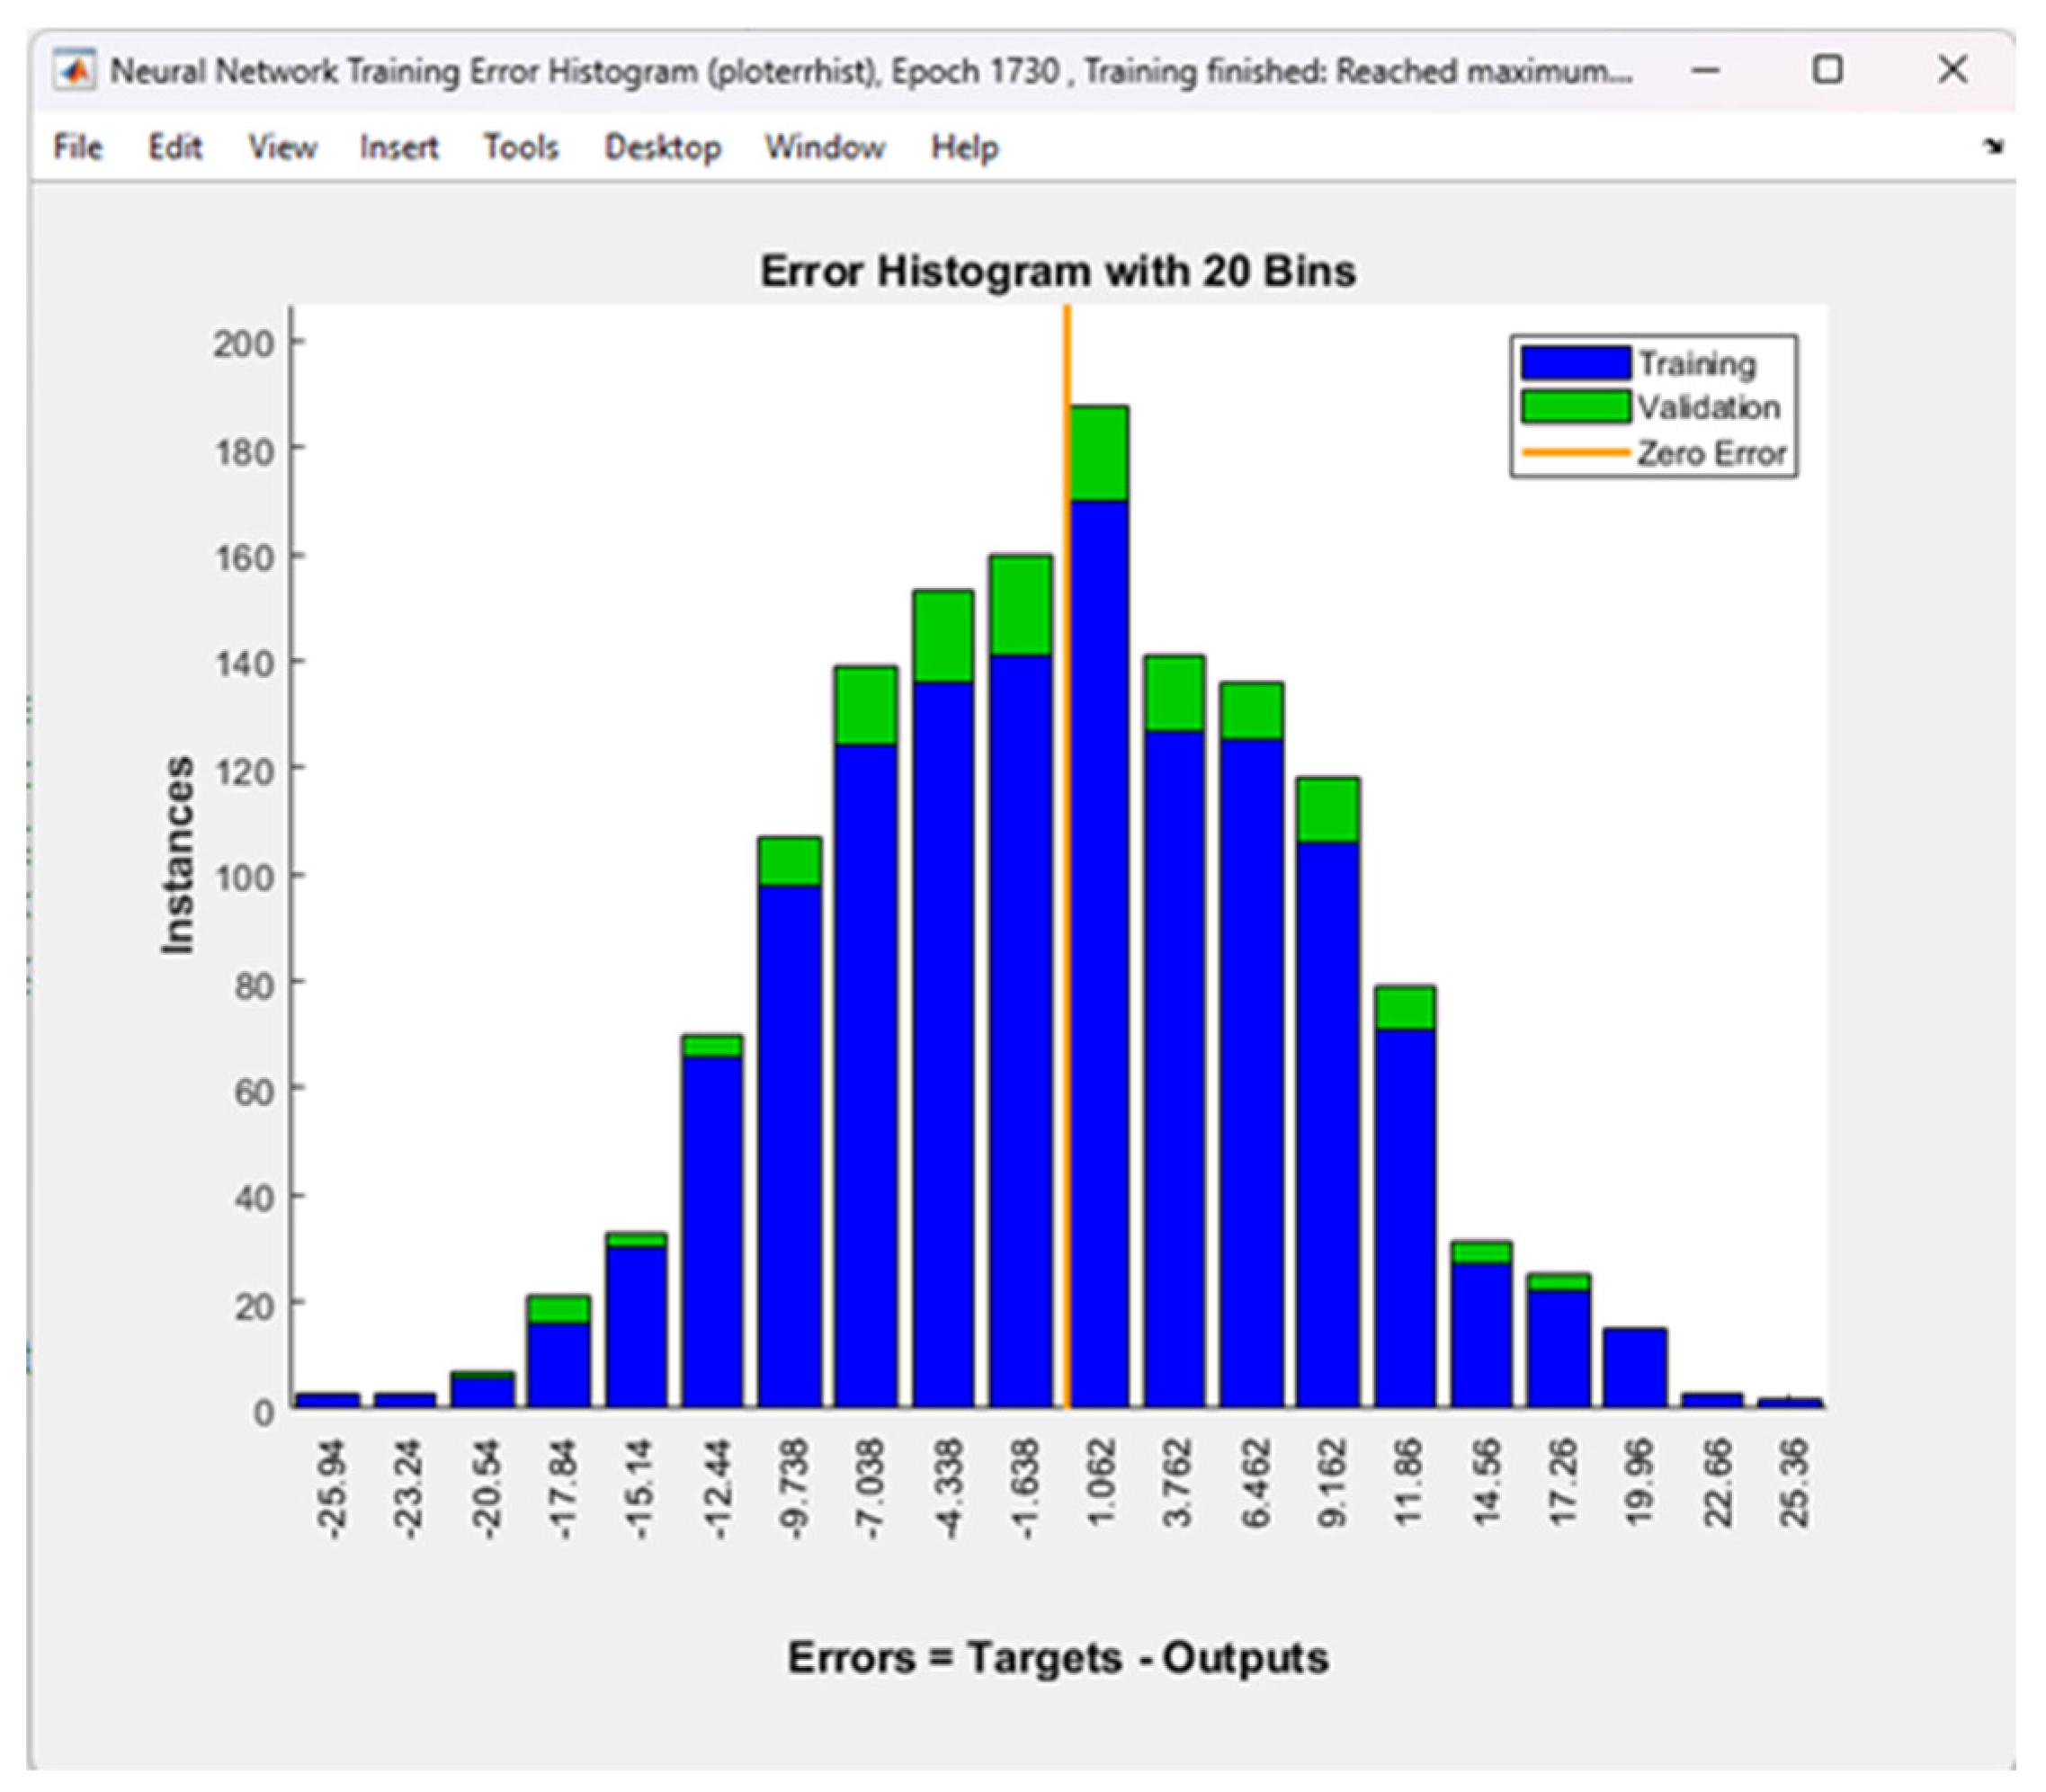Click the Errors = Targets - Outputs label
This screenshot has height=1792, width=2046.
click(x=1058, y=1657)
